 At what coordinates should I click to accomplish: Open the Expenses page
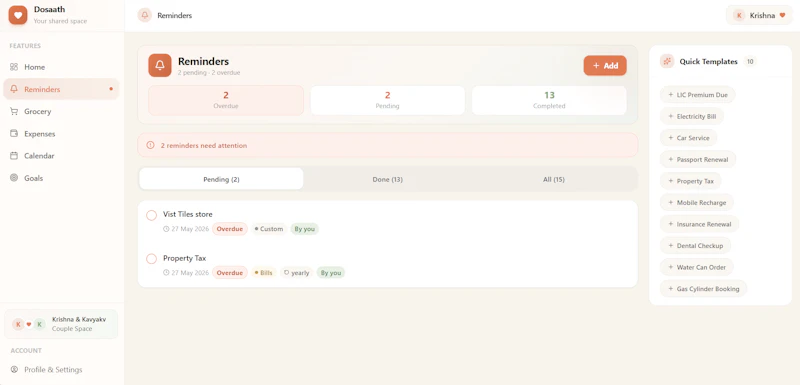(61, 134)
